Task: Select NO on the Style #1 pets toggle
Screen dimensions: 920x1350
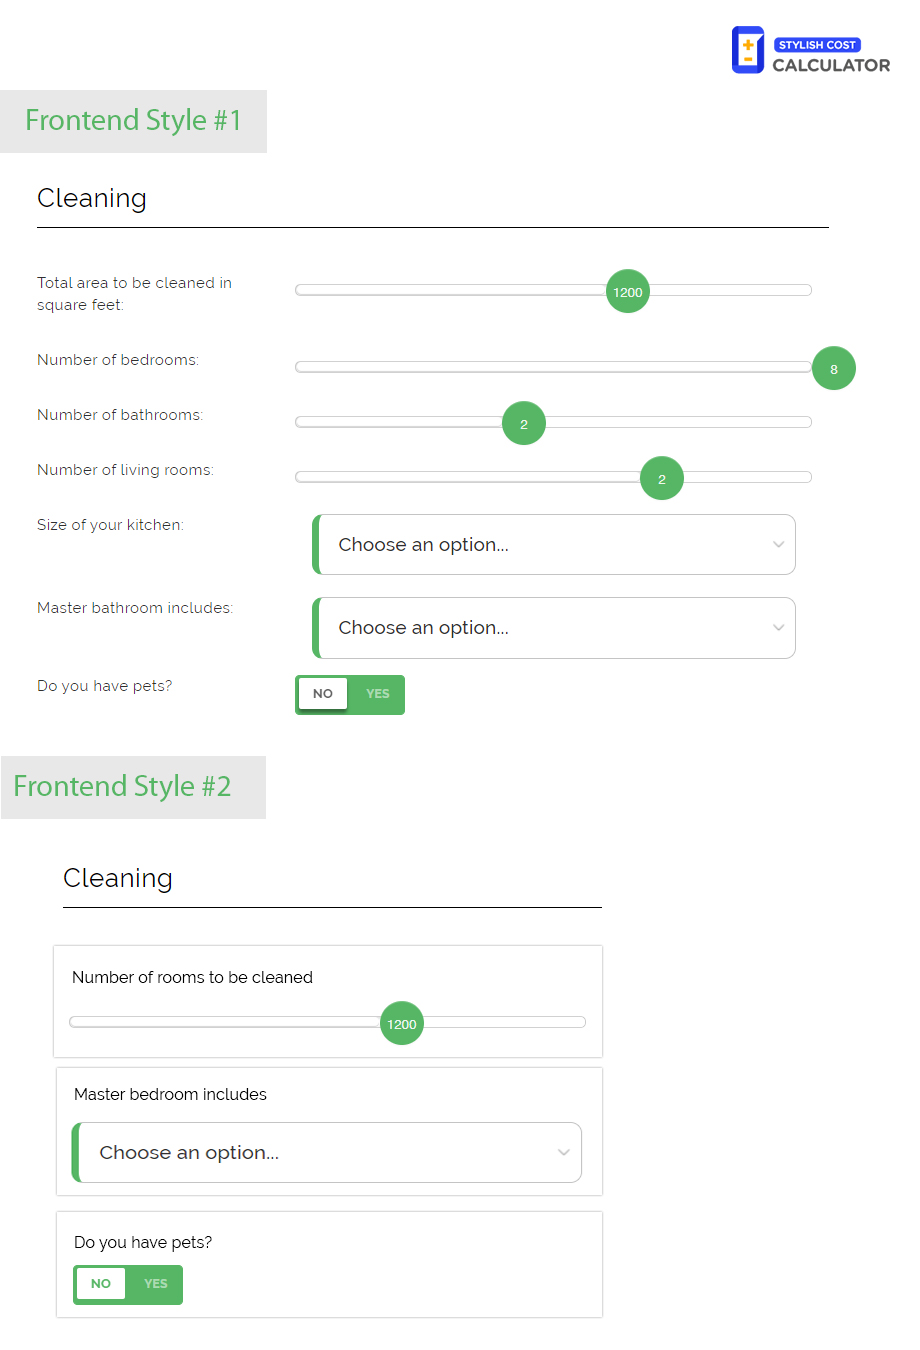Action: [323, 694]
